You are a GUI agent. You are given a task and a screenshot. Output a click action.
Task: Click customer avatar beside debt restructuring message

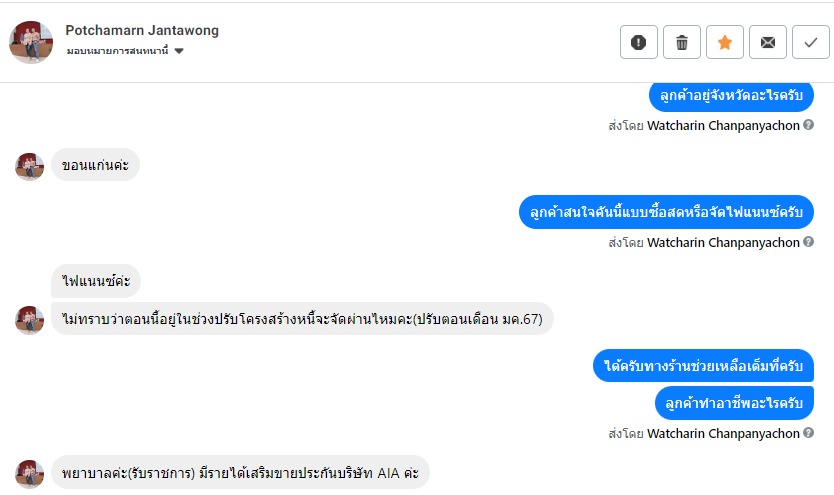[x=30, y=319]
